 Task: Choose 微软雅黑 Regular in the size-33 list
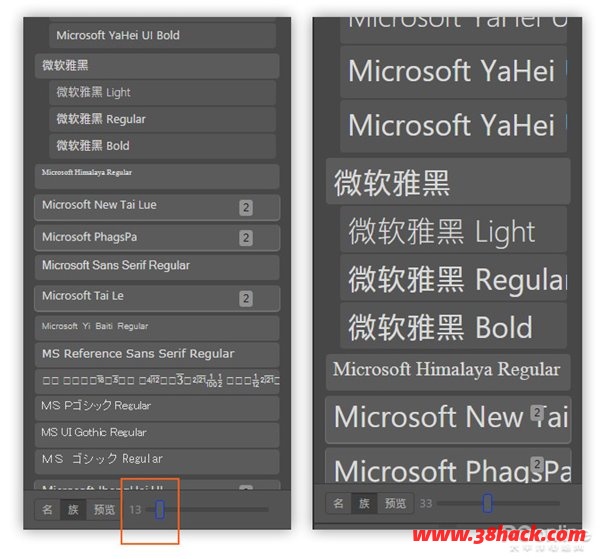point(453,278)
